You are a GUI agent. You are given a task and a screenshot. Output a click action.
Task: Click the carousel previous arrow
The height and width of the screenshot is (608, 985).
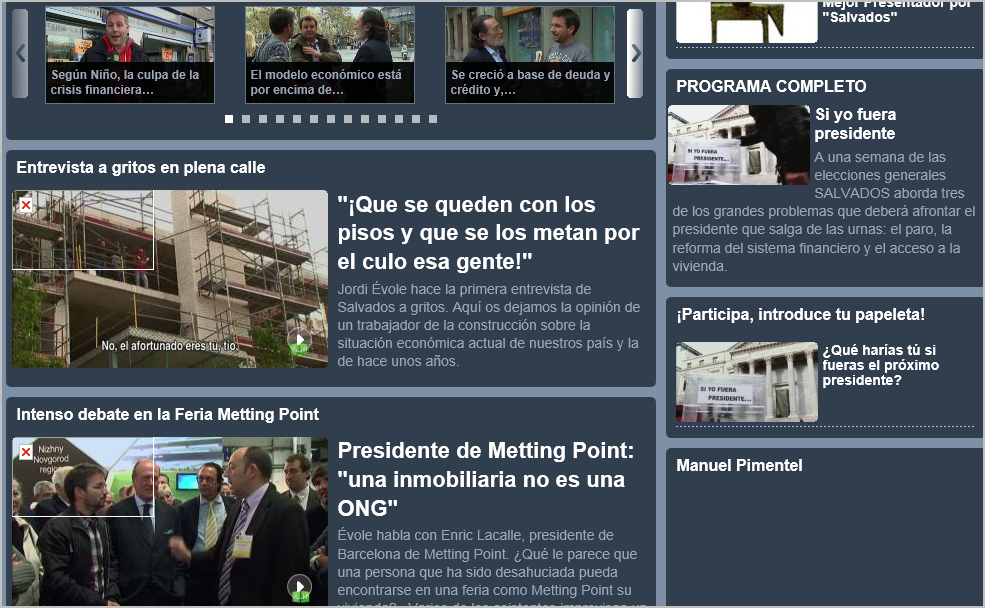(x=20, y=53)
